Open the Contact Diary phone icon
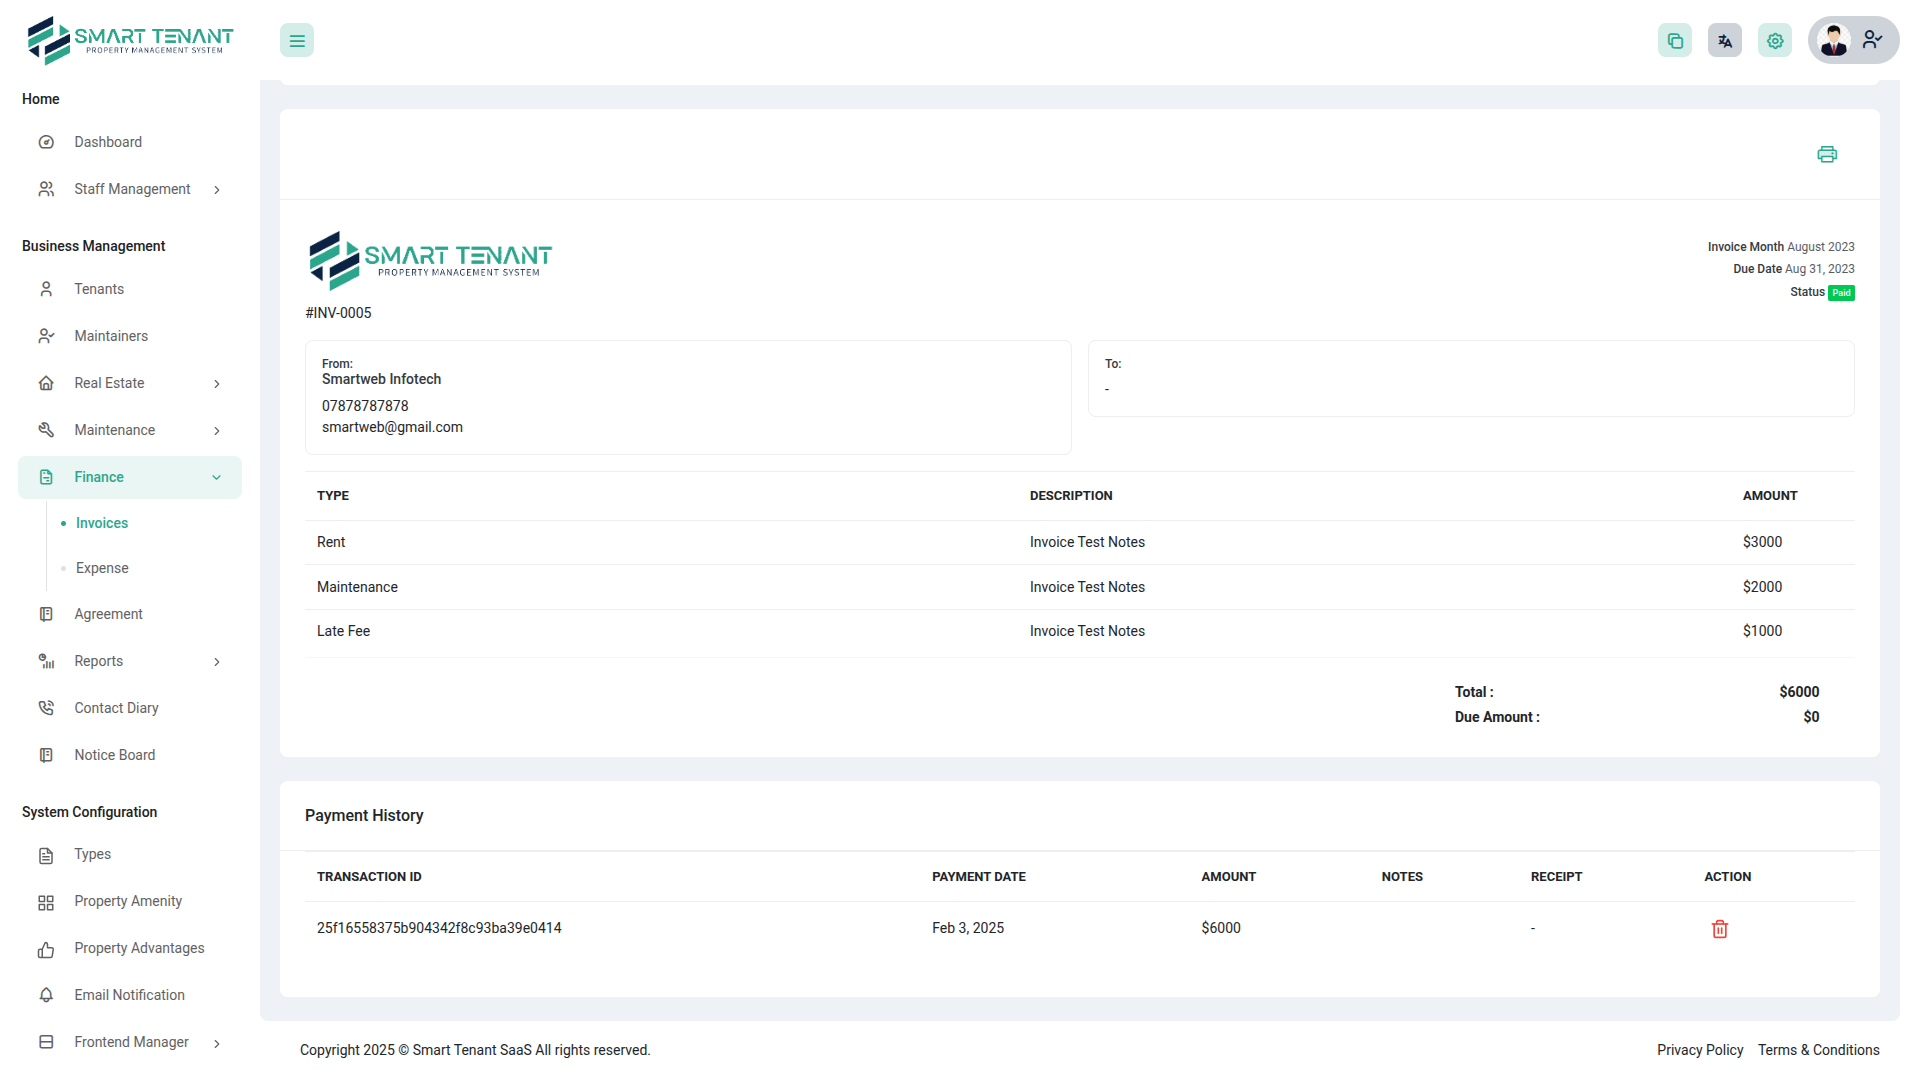1920x1080 pixels. click(46, 708)
